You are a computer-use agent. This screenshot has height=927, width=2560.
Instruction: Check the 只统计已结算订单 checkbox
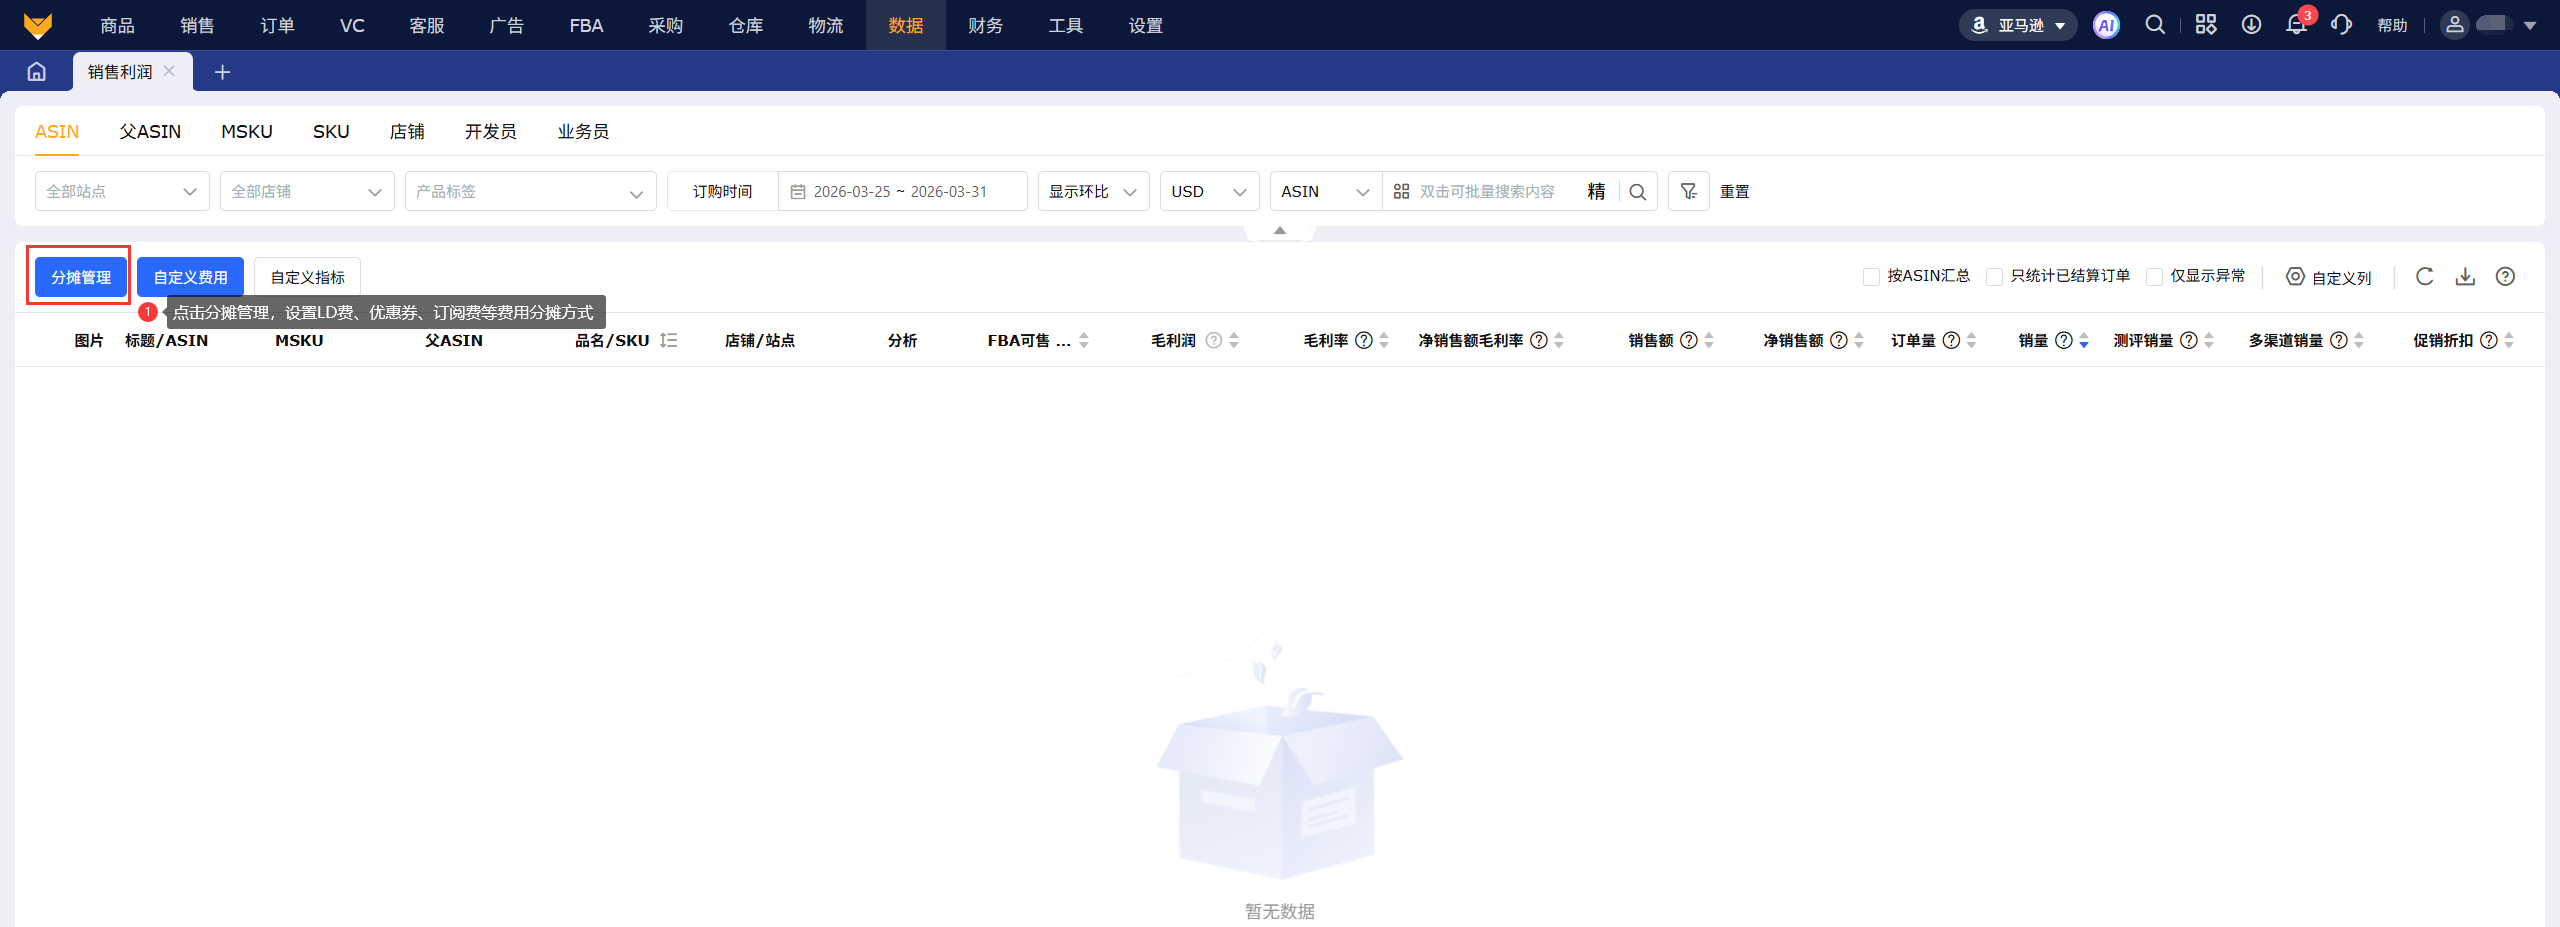(1994, 277)
